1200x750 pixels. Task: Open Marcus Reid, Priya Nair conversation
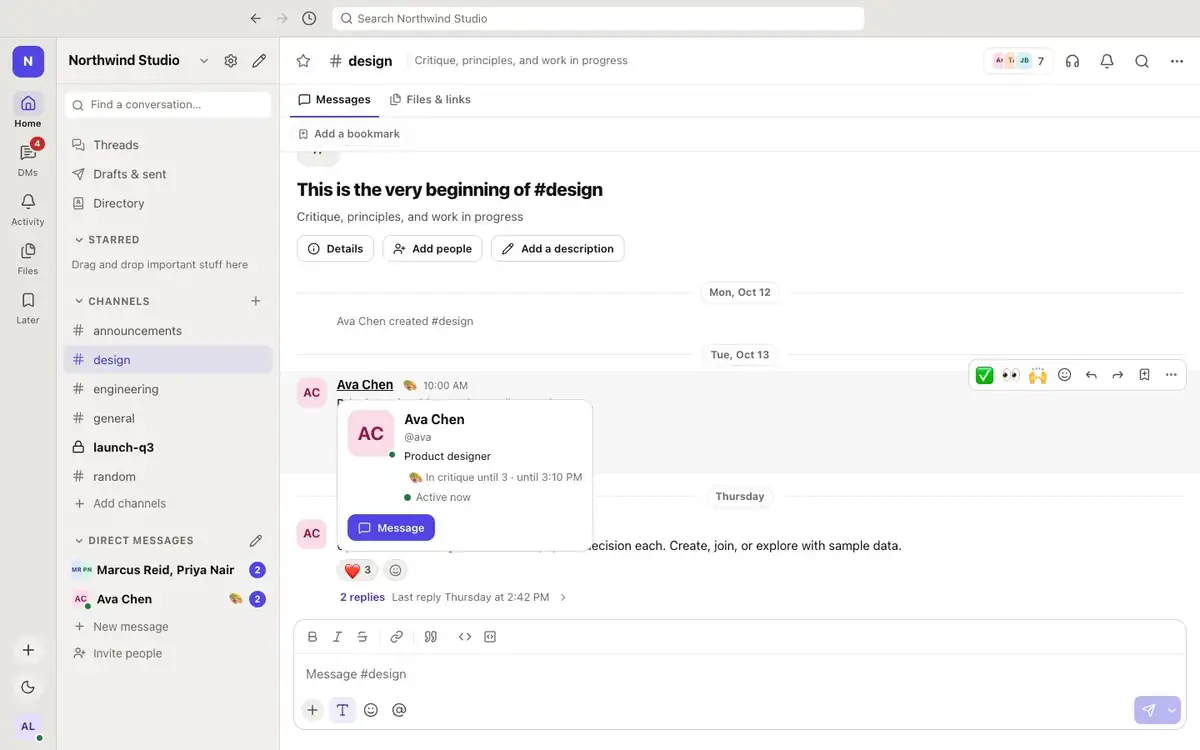[168, 570]
